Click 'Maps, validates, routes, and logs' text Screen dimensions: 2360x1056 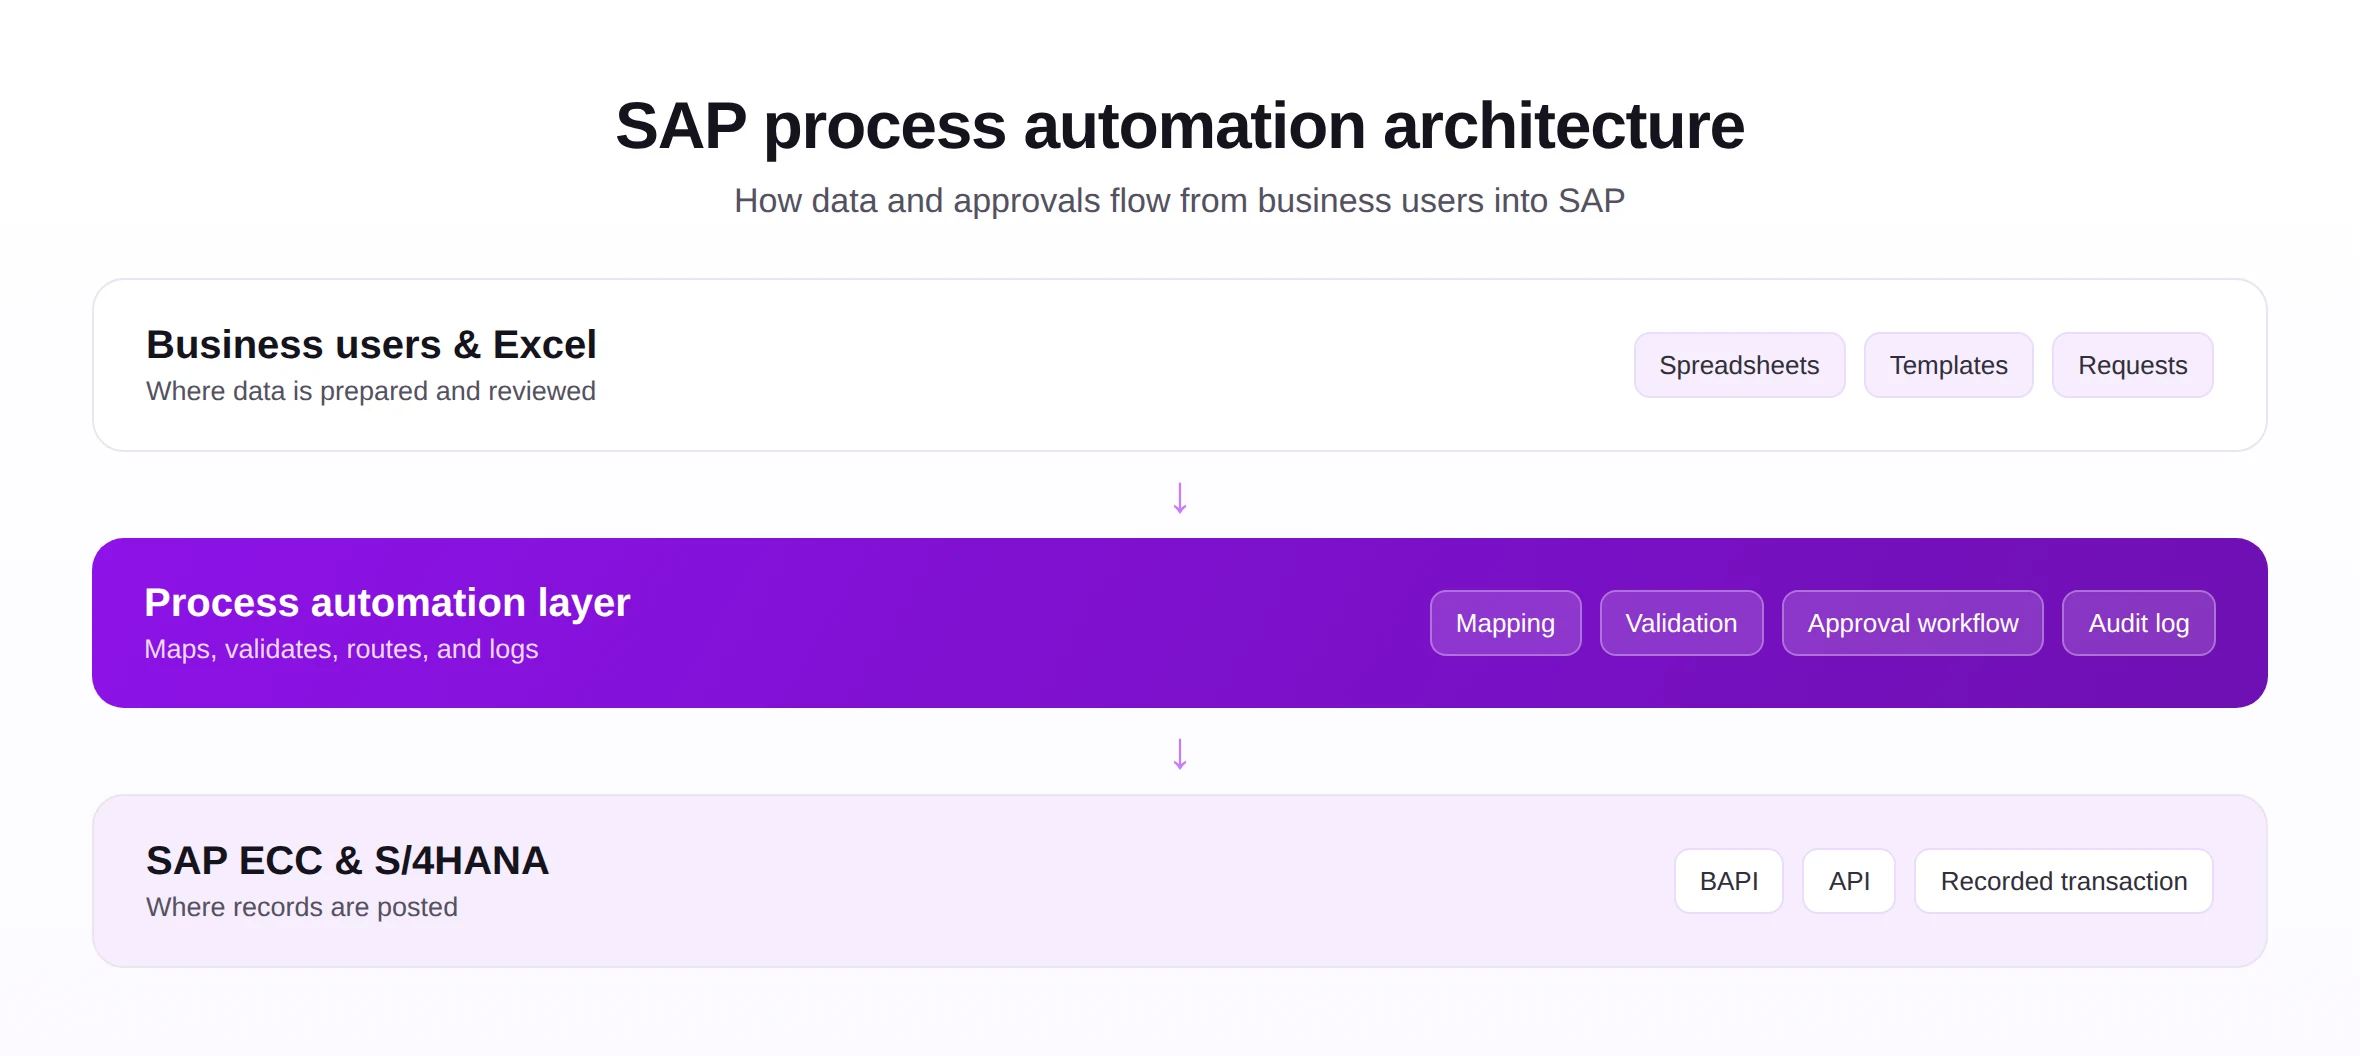[x=341, y=649]
